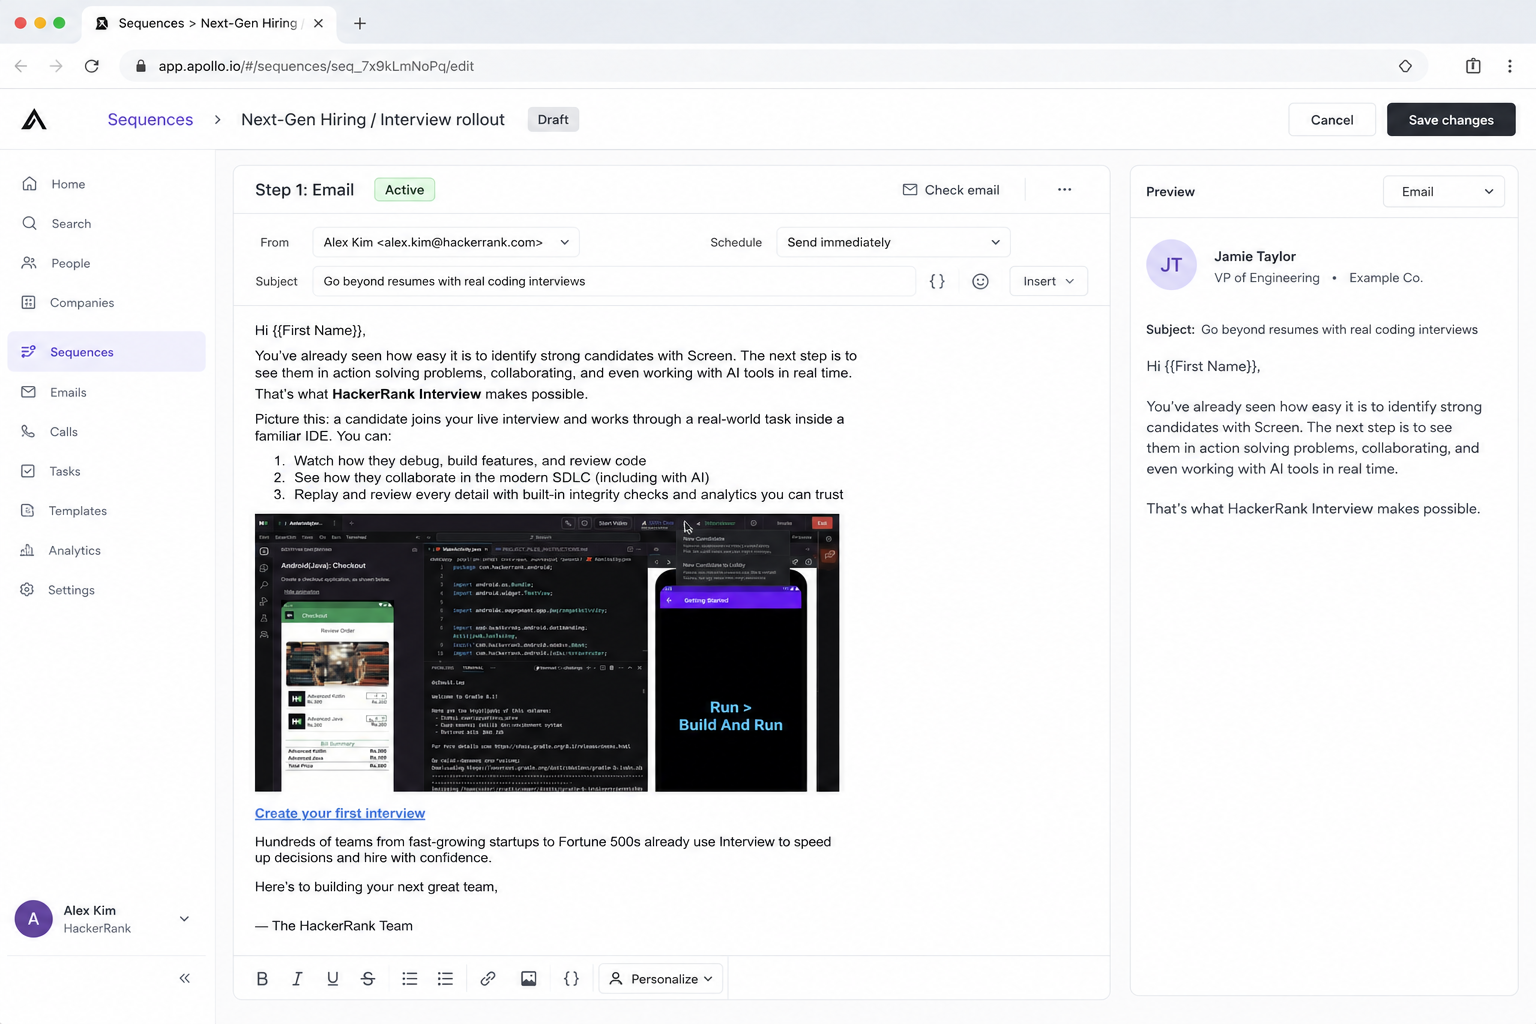Insert a hyperlink with link icon
The width and height of the screenshot is (1536, 1024).
(x=488, y=979)
